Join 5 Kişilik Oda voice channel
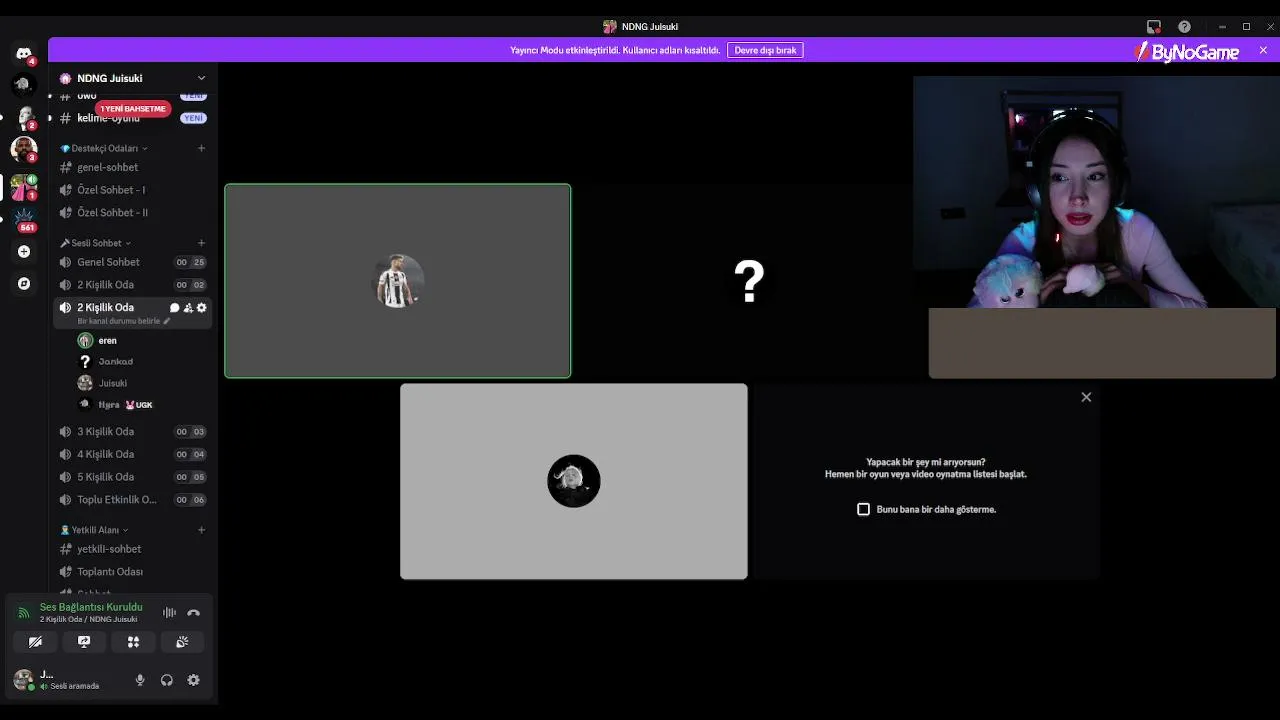 pyautogui.click(x=132, y=477)
